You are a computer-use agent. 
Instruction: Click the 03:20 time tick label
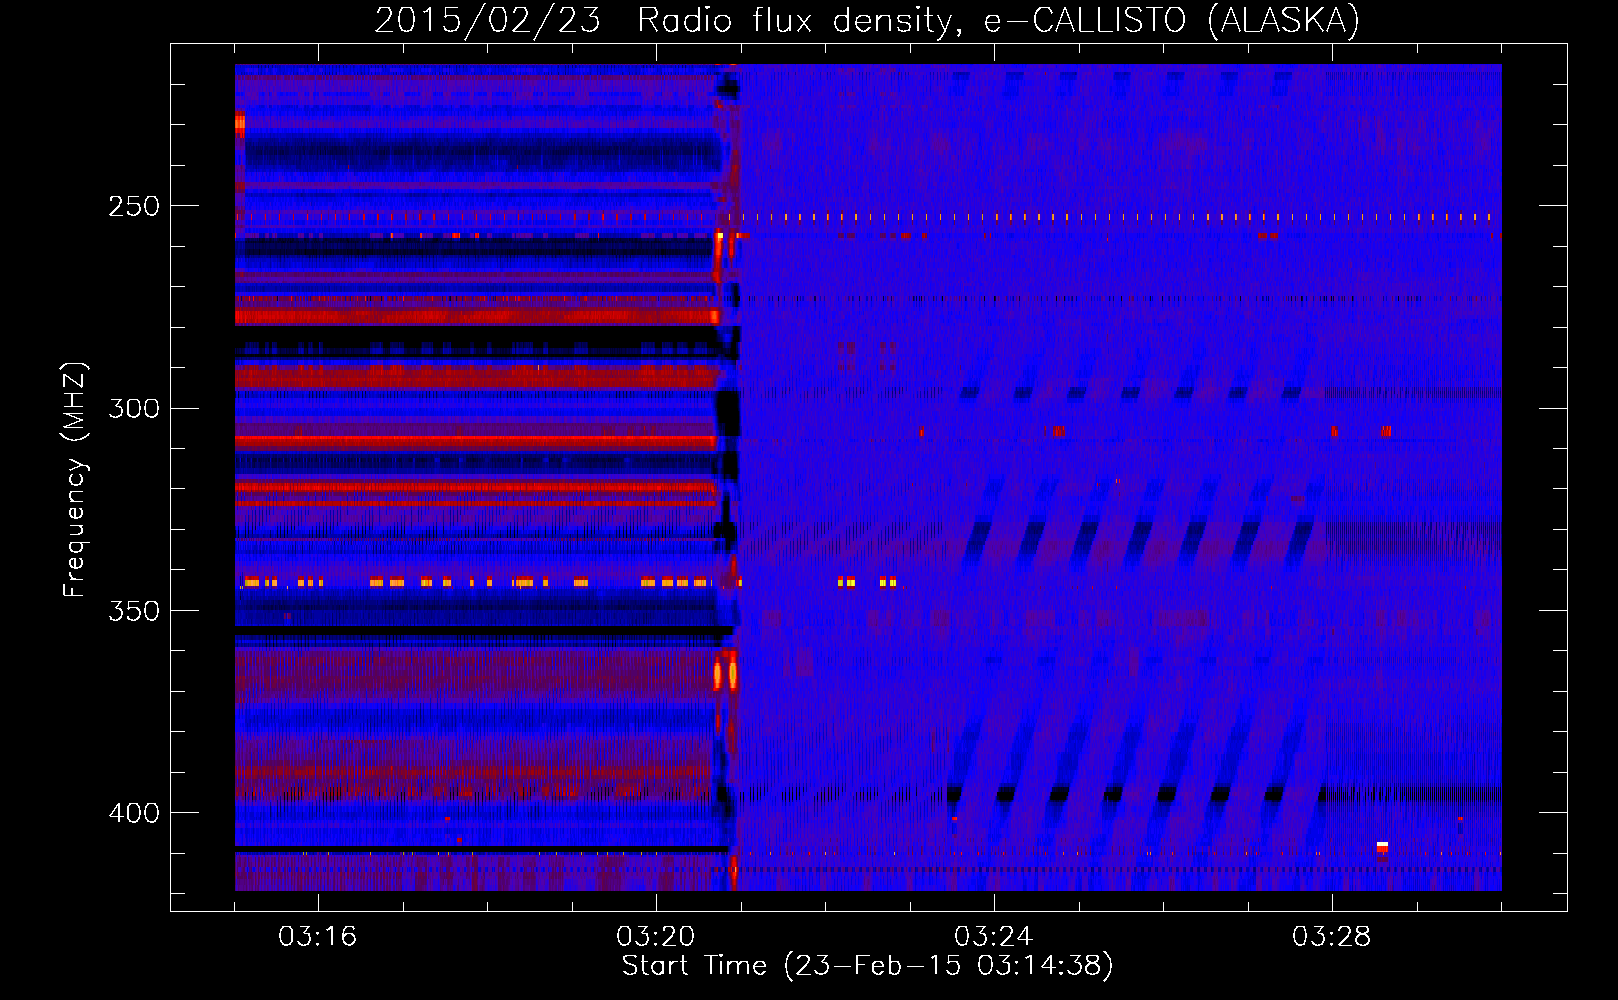[x=655, y=937]
